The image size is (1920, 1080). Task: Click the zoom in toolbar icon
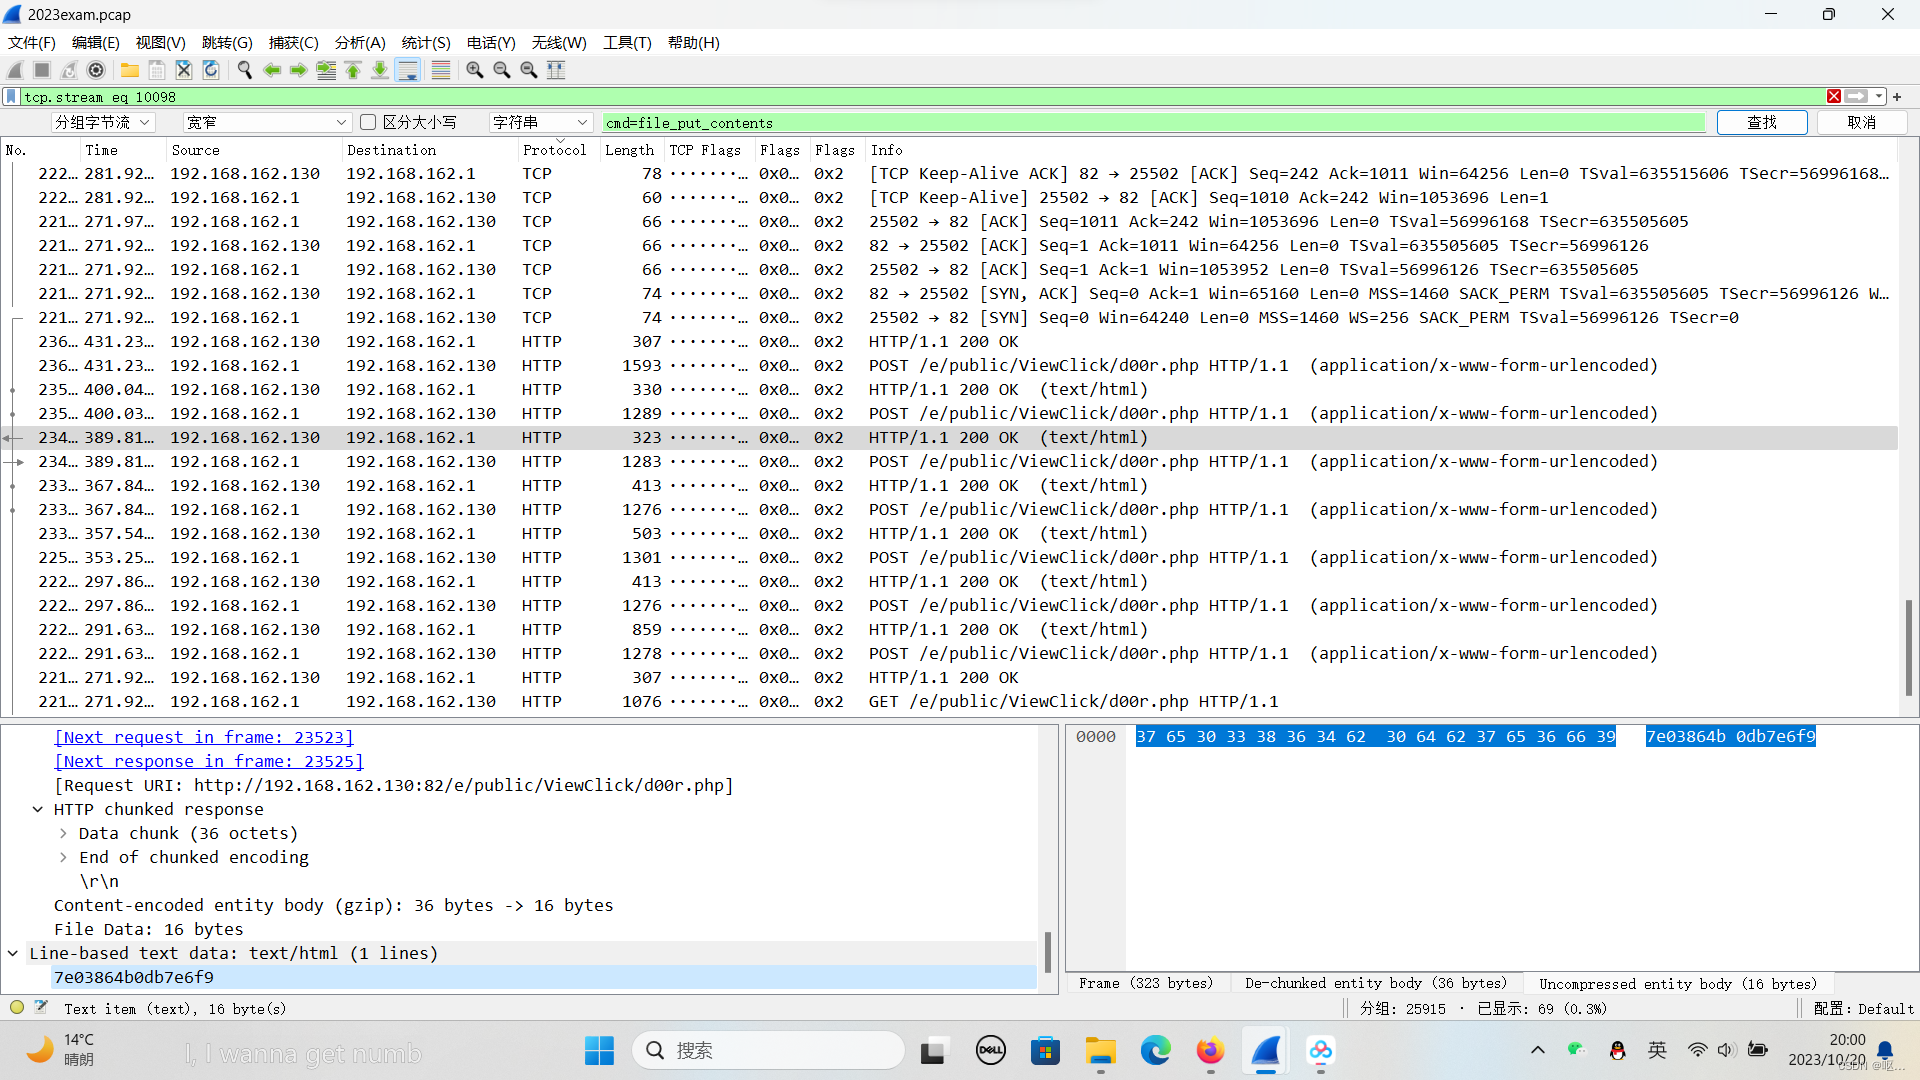click(x=475, y=70)
